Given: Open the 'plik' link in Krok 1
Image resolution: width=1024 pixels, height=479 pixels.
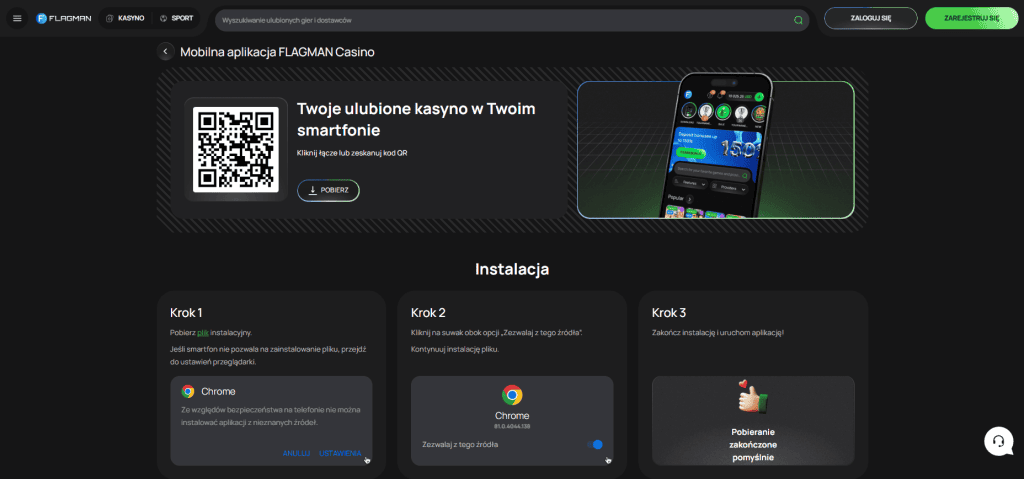Looking at the screenshot, I should coord(203,333).
